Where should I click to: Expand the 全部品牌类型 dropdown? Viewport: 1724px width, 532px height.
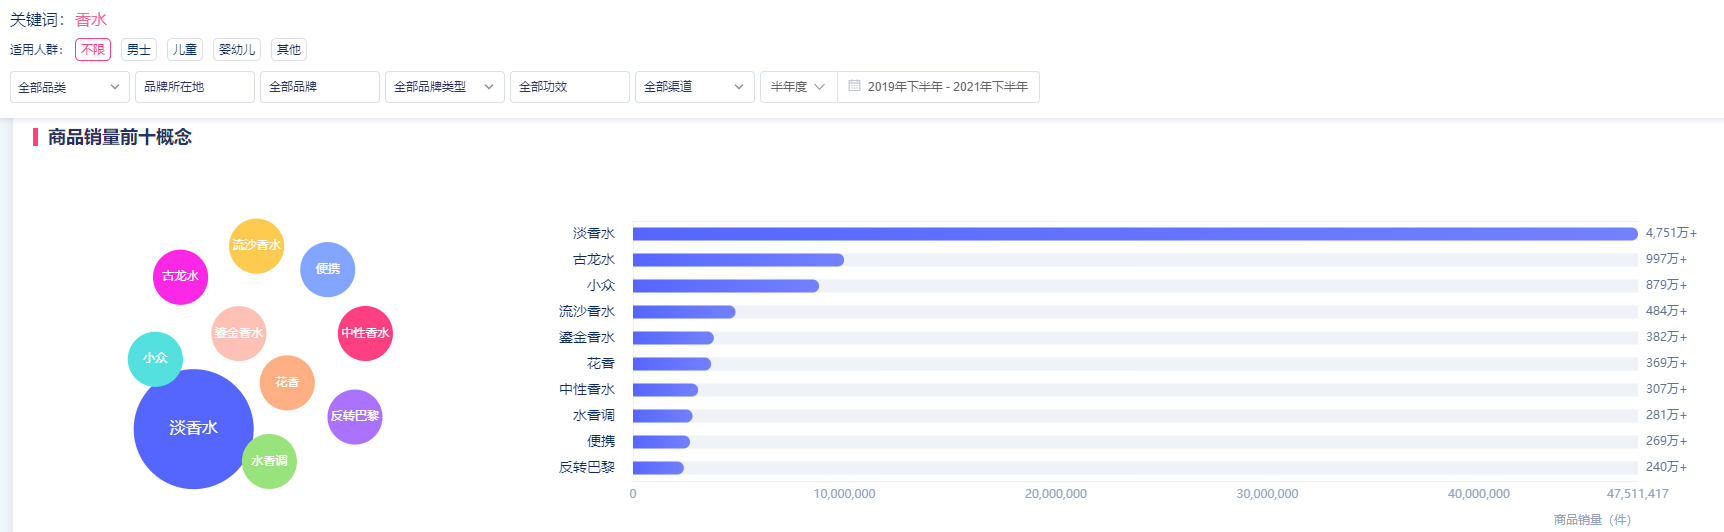click(444, 87)
